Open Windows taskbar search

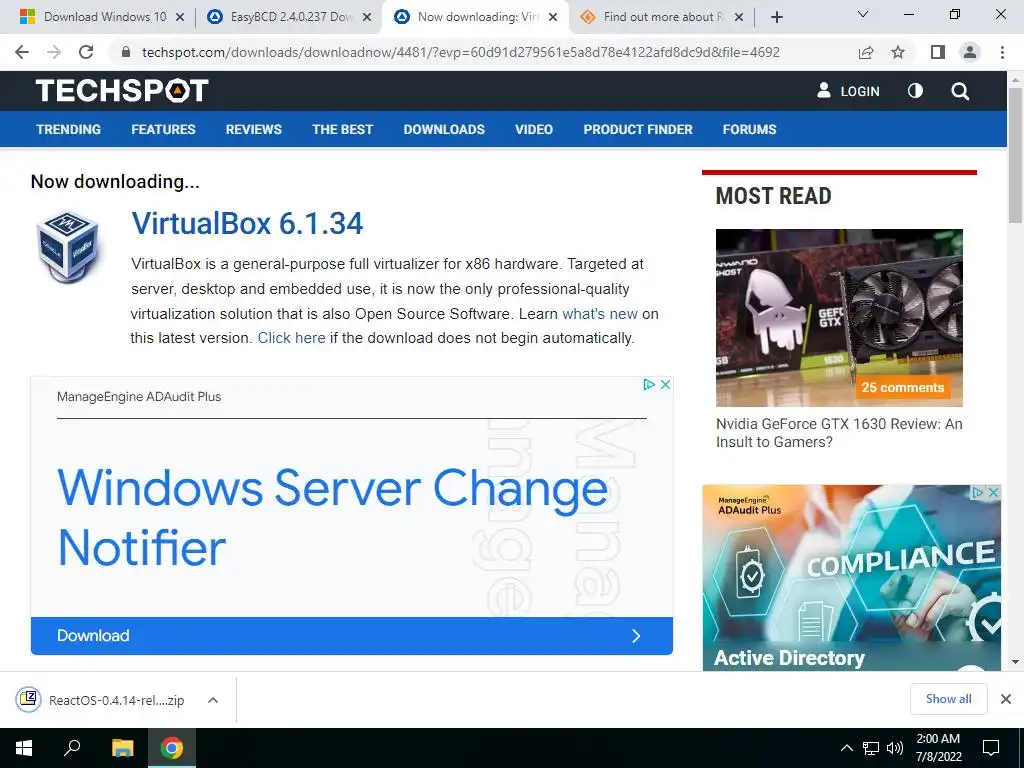coord(72,748)
